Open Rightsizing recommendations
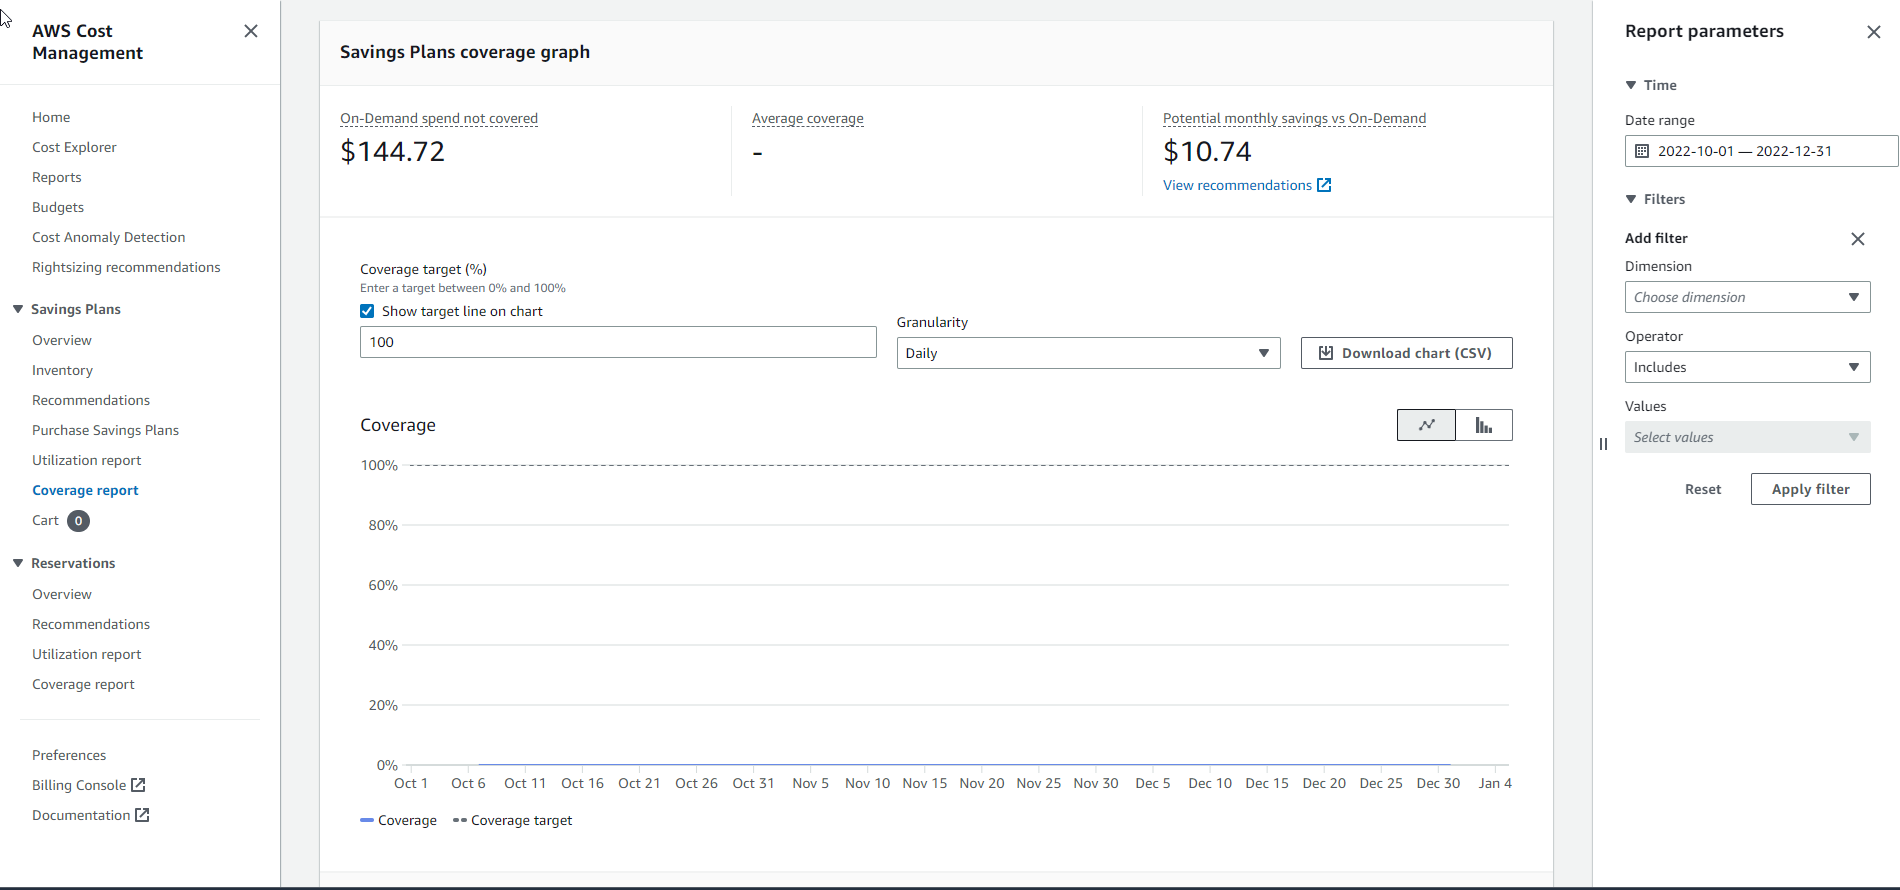1900x890 pixels. tap(126, 267)
